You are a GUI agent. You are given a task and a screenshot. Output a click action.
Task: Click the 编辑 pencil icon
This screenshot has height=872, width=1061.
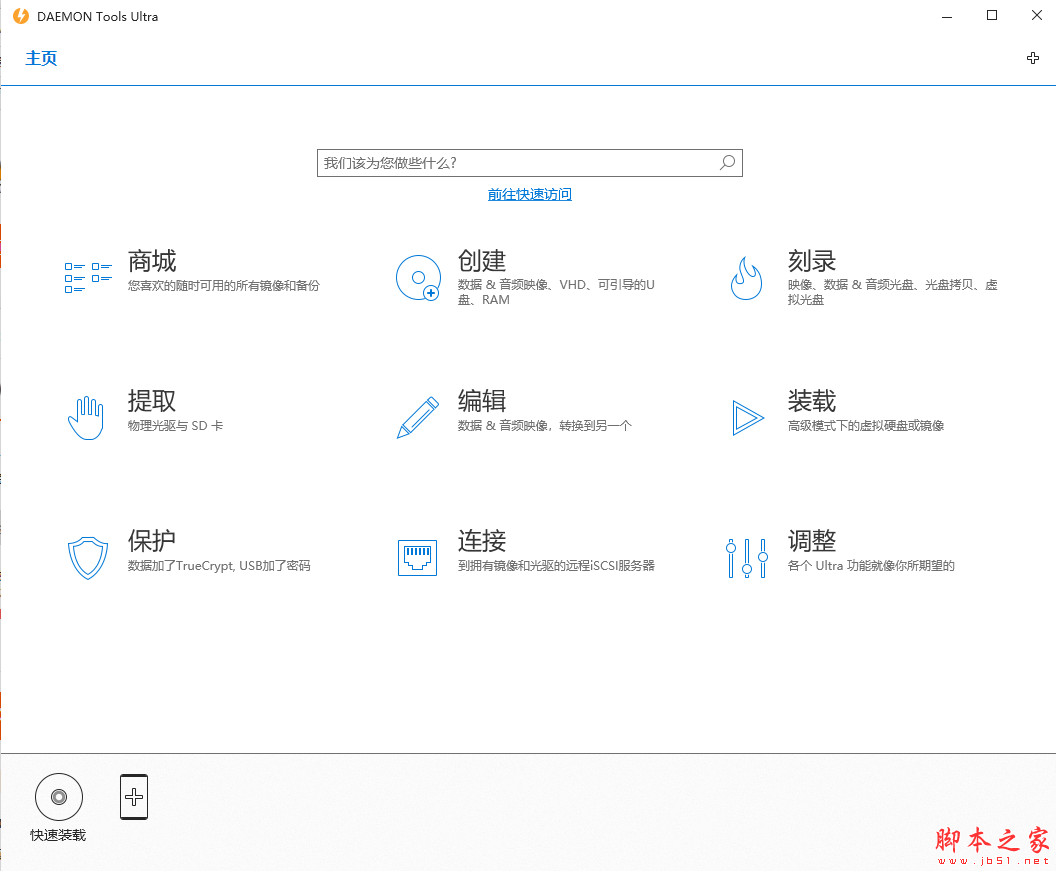click(x=417, y=417)
